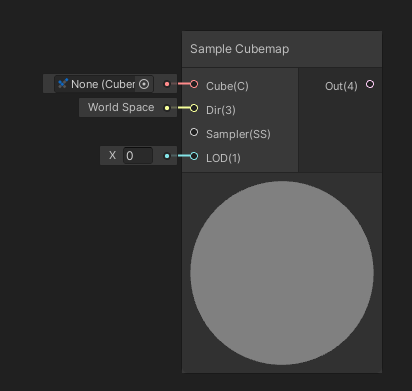412x391 pixels.
Task: Click the LOD(1) port label
Action: [x=223, y=158]
